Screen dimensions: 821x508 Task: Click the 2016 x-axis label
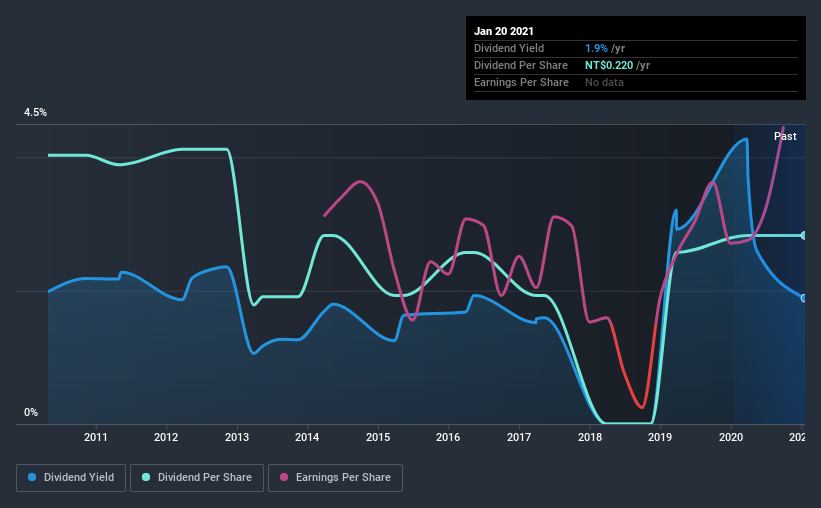click(448, 437)
